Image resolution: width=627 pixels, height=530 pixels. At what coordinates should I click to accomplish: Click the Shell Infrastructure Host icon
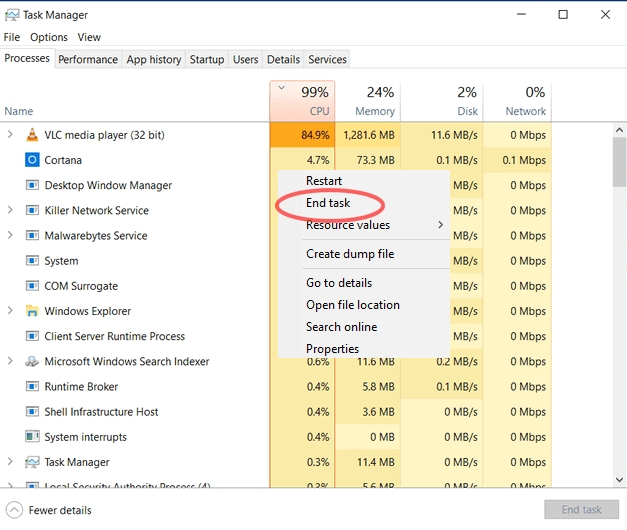click(32, 412)
